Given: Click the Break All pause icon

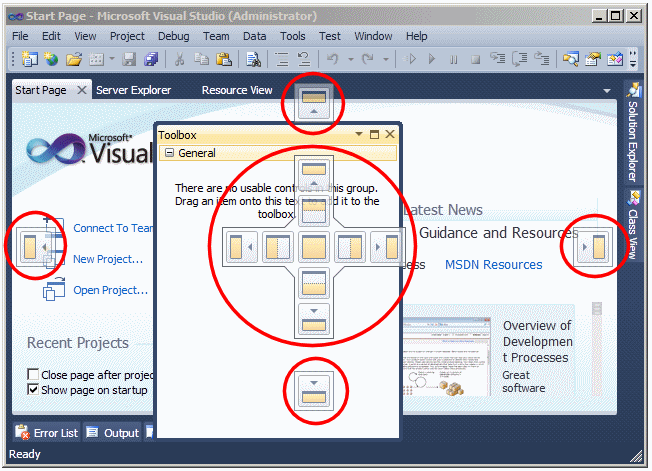Looking at the screenshot, I should click(454, 59).
